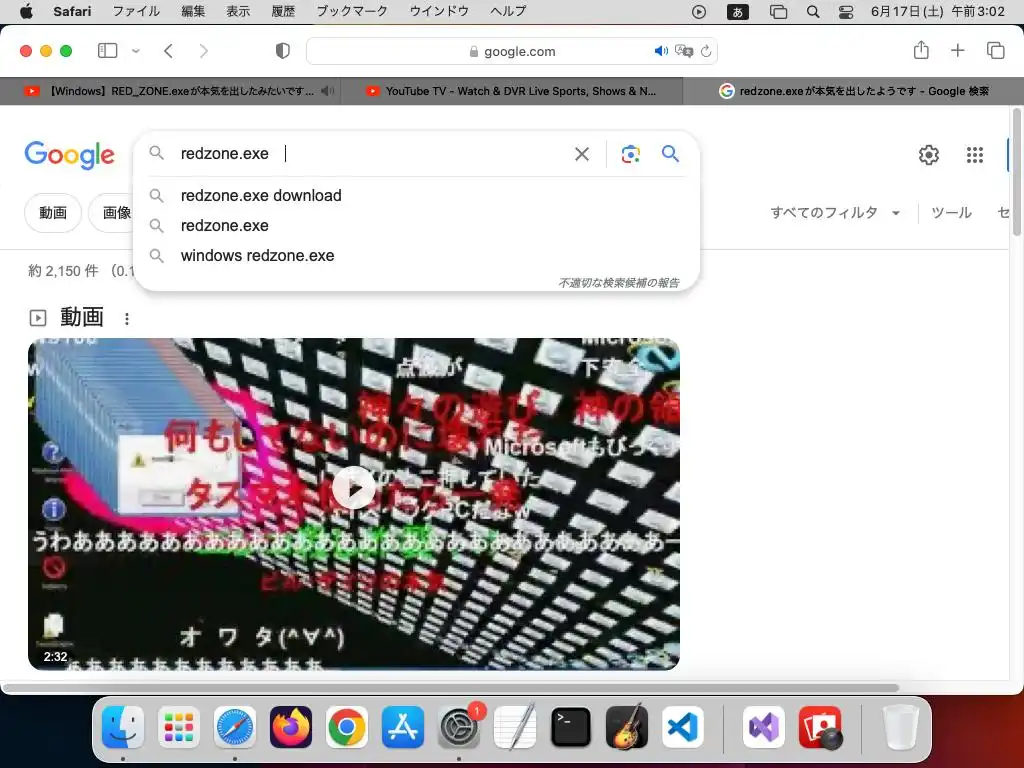This screenshot has height=768, width=1024.
Task: Open App Store from the Dock
Action: click(x=403, y=728)
